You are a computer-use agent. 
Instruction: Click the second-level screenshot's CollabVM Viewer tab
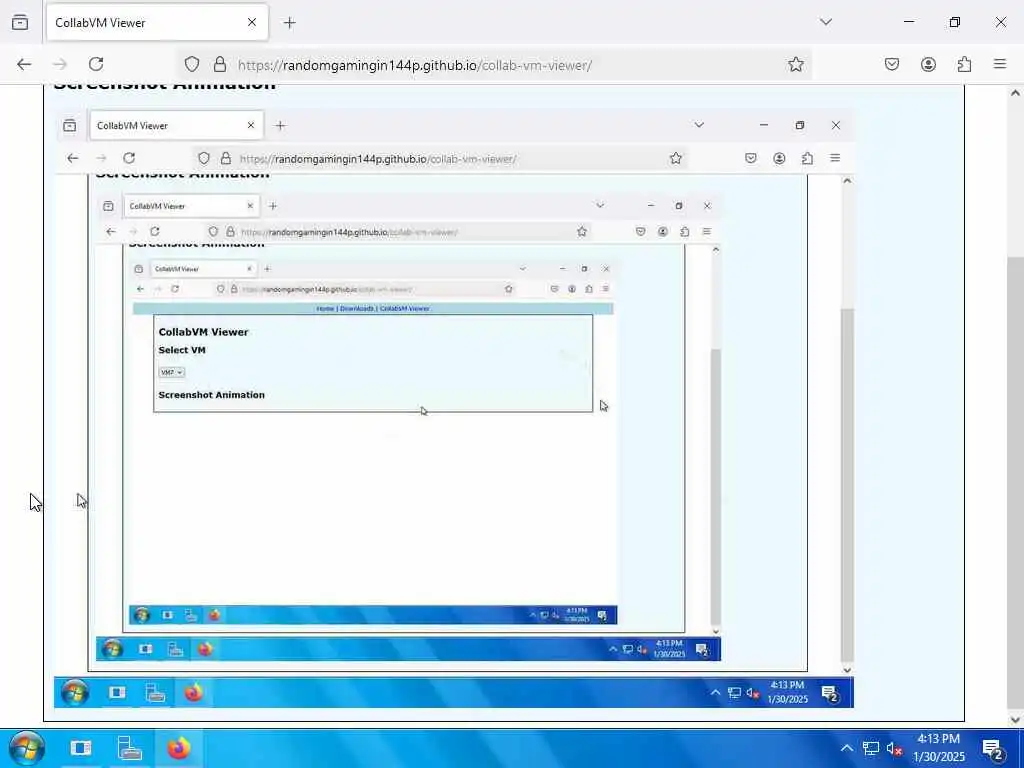[x=176, y=125]
